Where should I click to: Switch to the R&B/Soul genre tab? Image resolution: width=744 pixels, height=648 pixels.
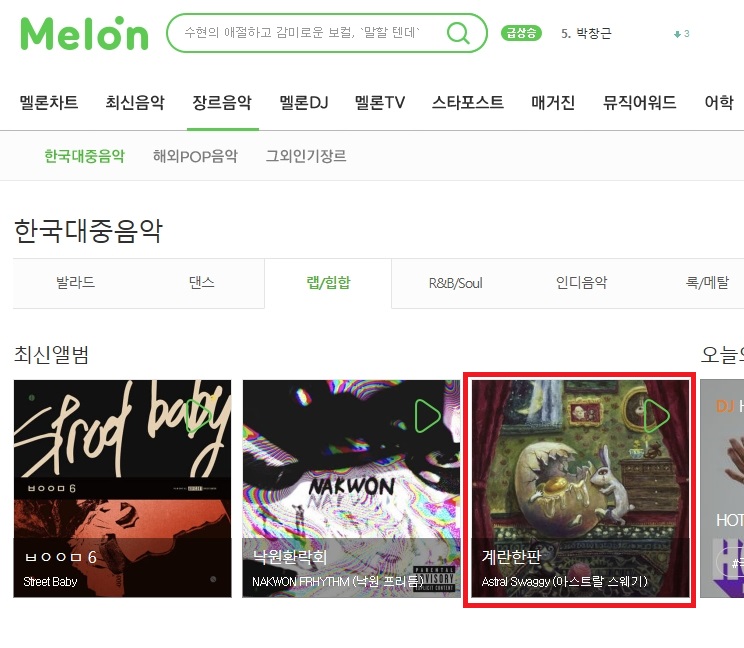456,283
